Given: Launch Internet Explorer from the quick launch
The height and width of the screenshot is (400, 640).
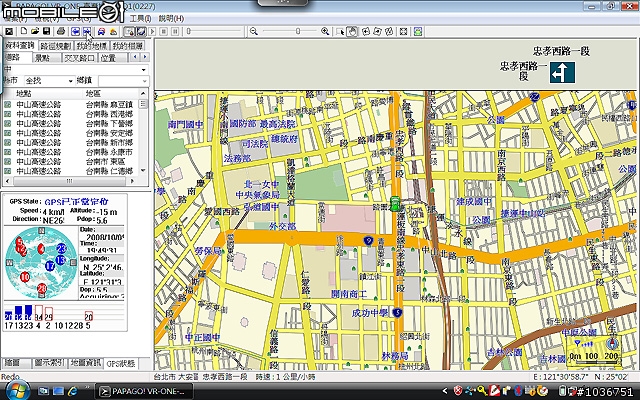Looking at the screenshot, I should 73,391.
